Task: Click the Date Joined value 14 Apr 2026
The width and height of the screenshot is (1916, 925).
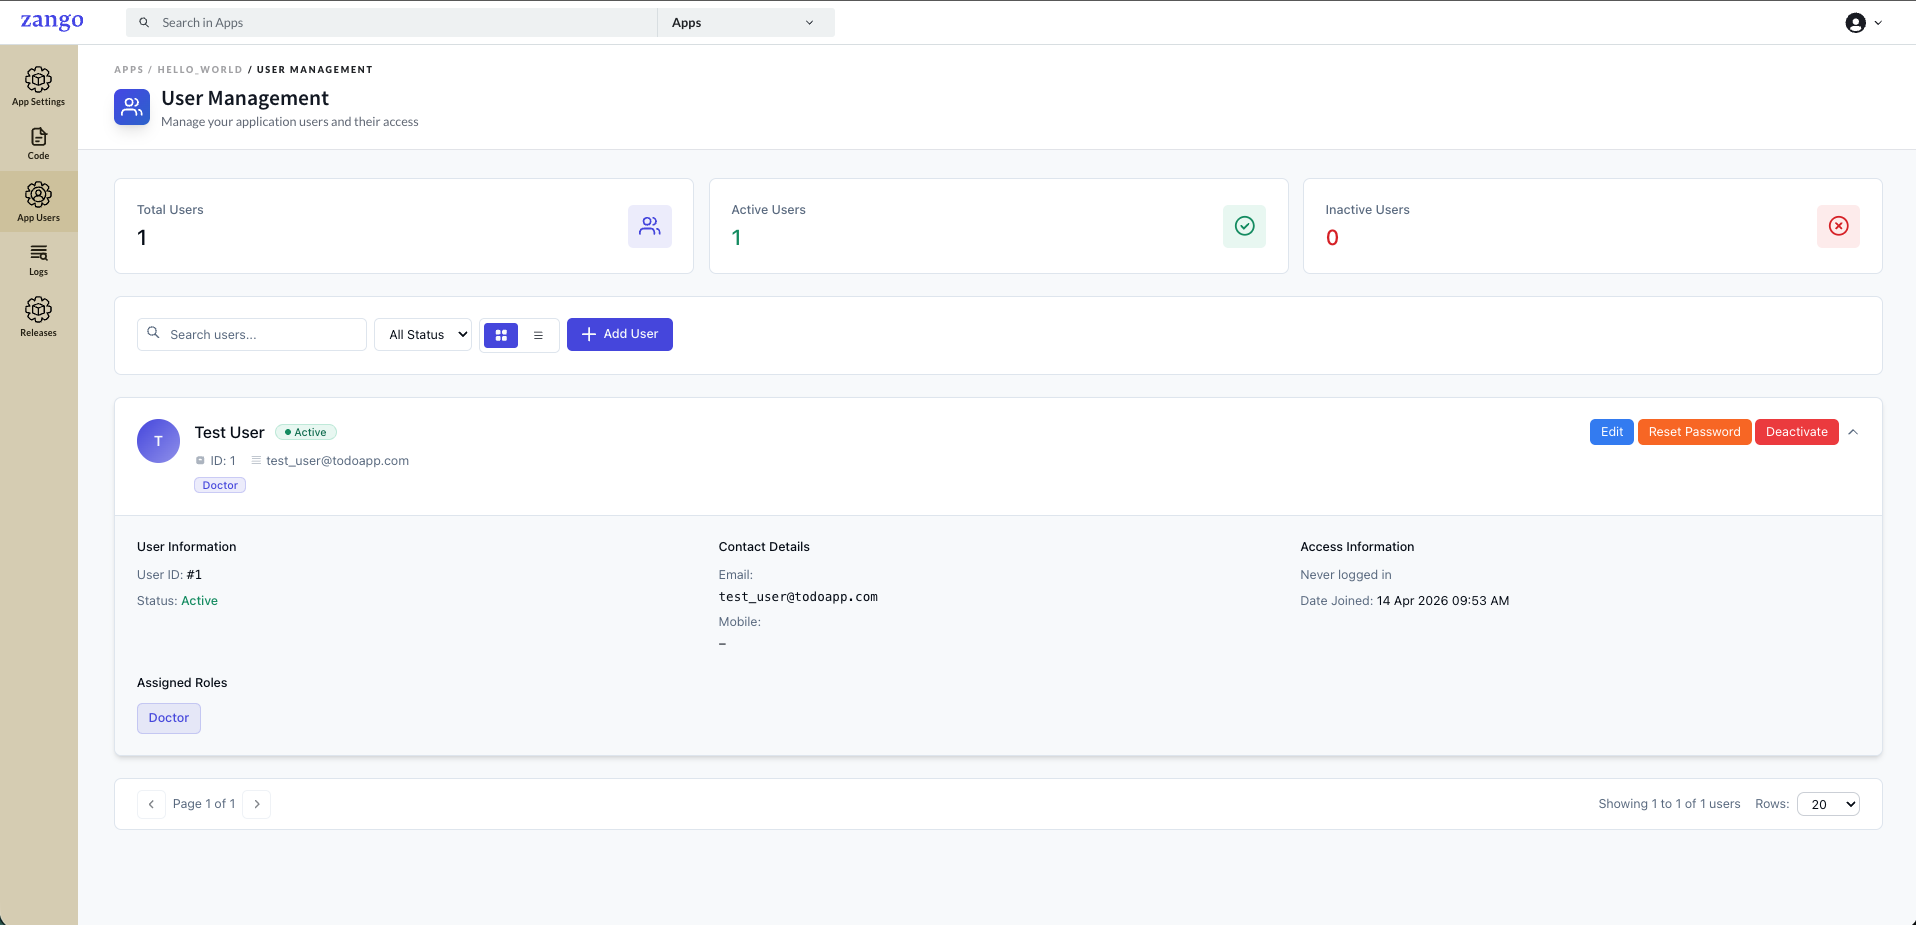Action: click(x=1443, y=601)
